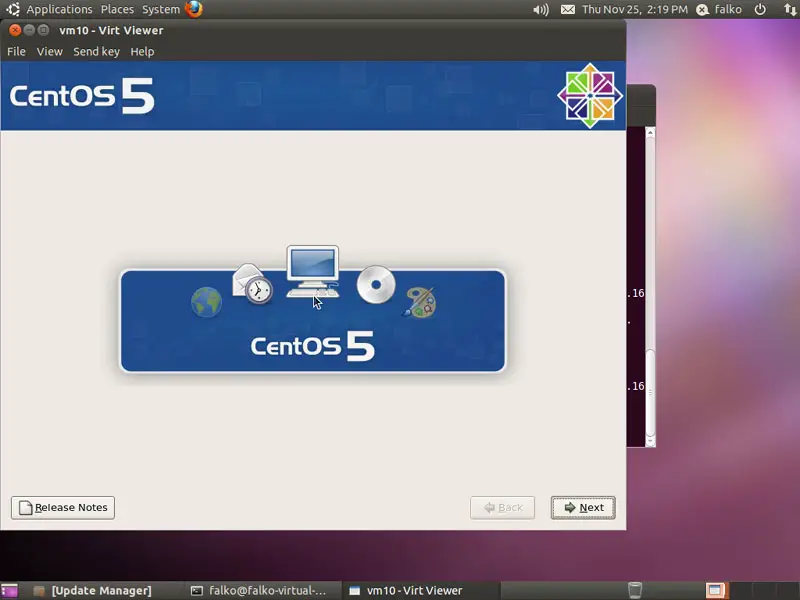The width and height of the screenshot is (800, 600).
Task: Click the volume speaker icon
Action: coord(541,10)
